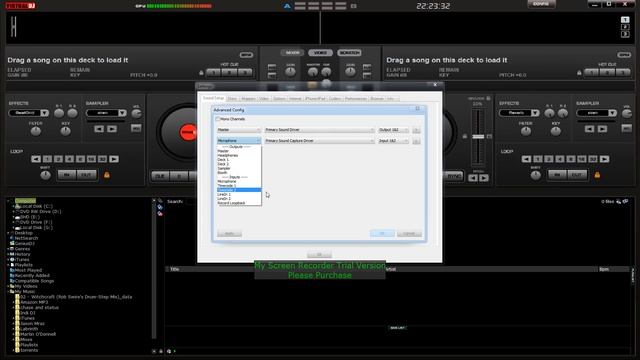The image size is (640, 360).
Task: Open Primary Sound Capture Driver dropdown
Action: (319, 141)
